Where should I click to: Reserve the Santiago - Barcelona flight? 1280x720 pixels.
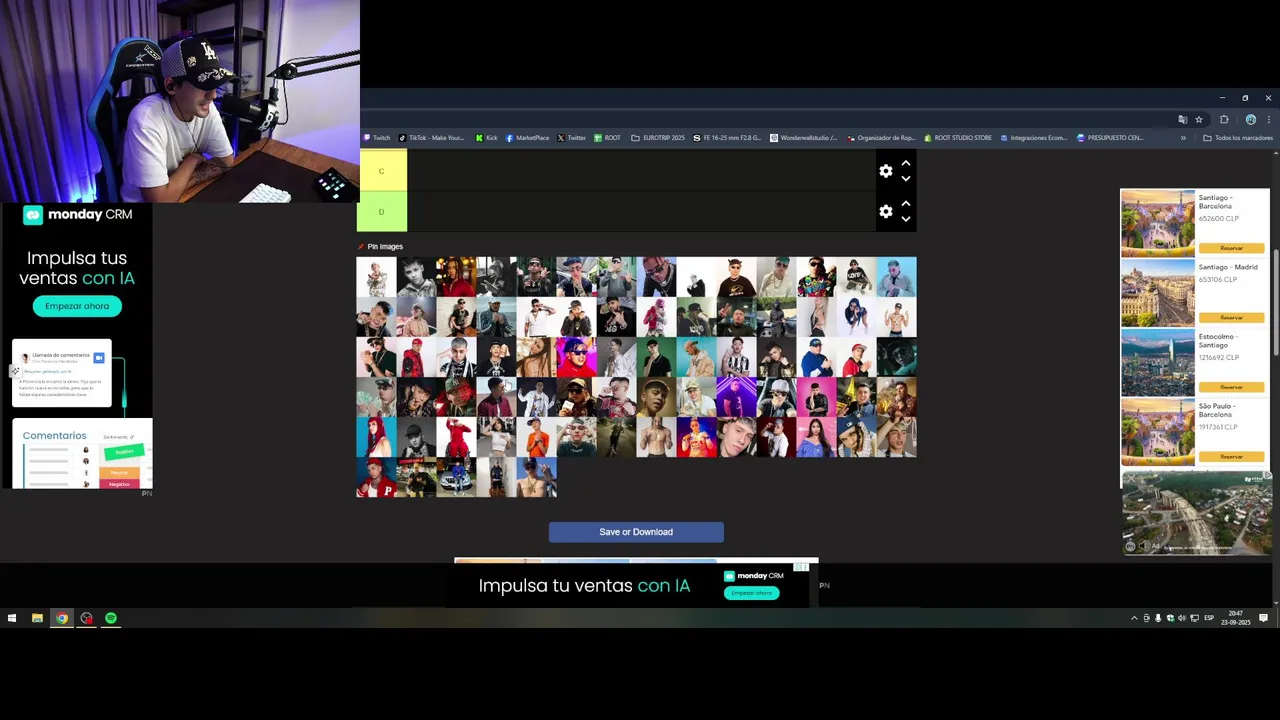click(x=1231, y=248)
